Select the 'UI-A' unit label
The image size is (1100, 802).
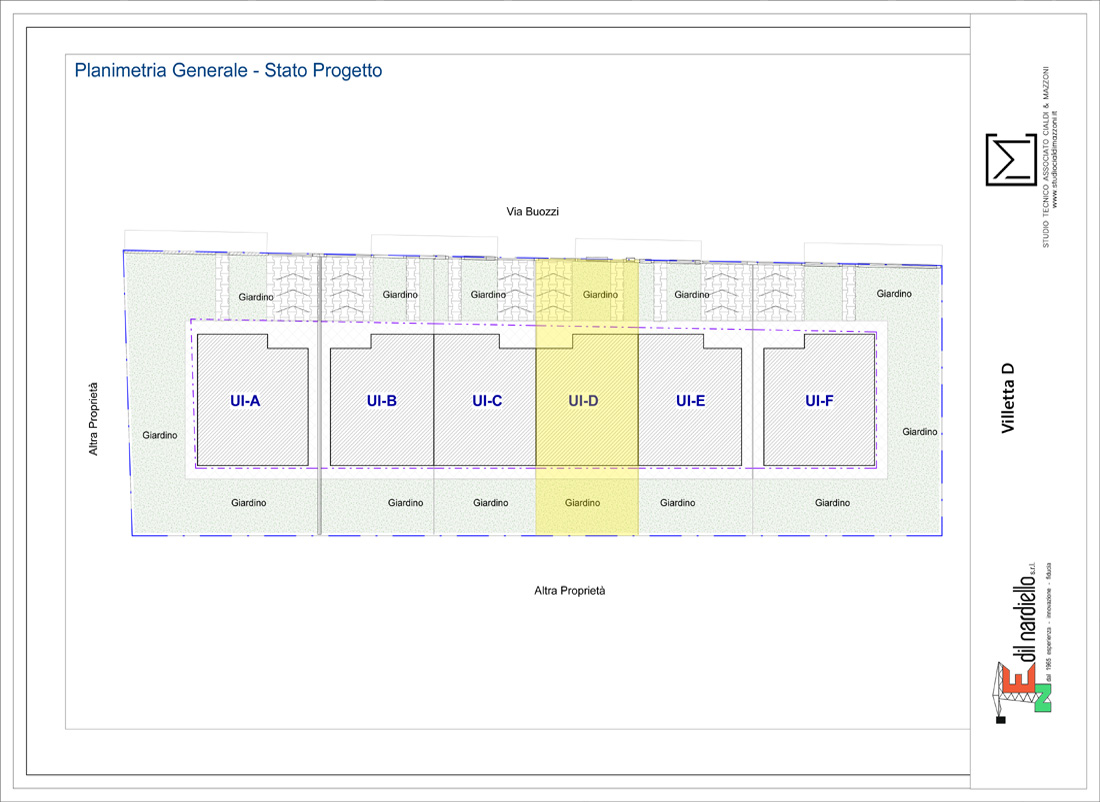[x=245, y=401]
